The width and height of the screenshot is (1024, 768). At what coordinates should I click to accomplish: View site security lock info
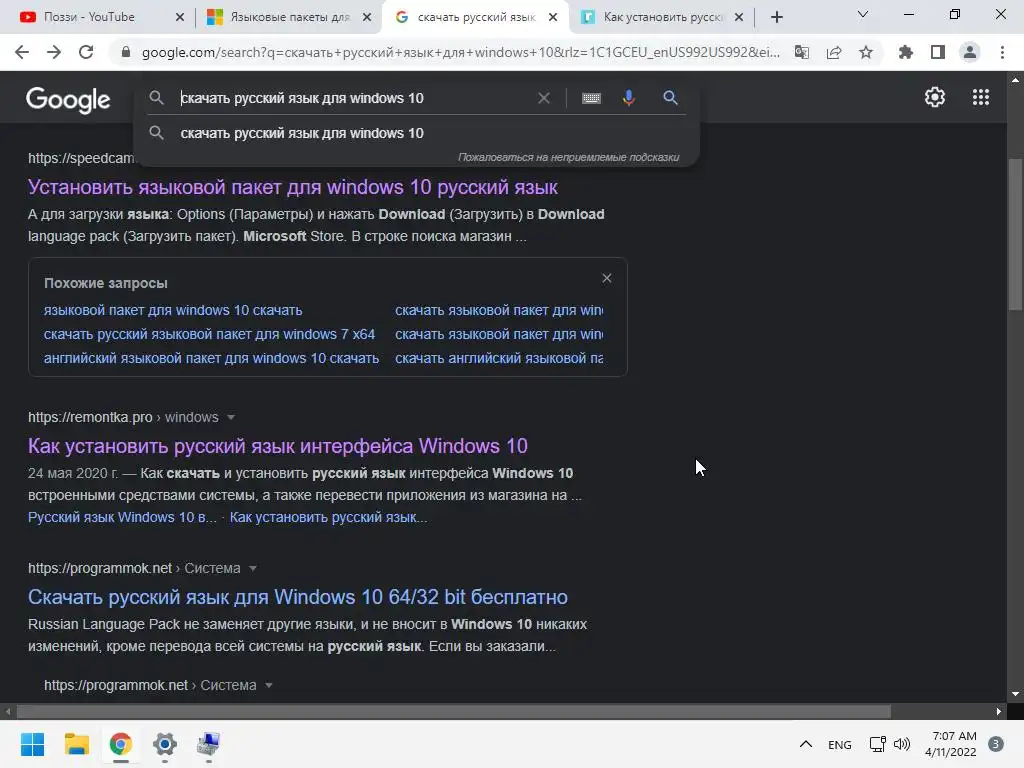126,52
